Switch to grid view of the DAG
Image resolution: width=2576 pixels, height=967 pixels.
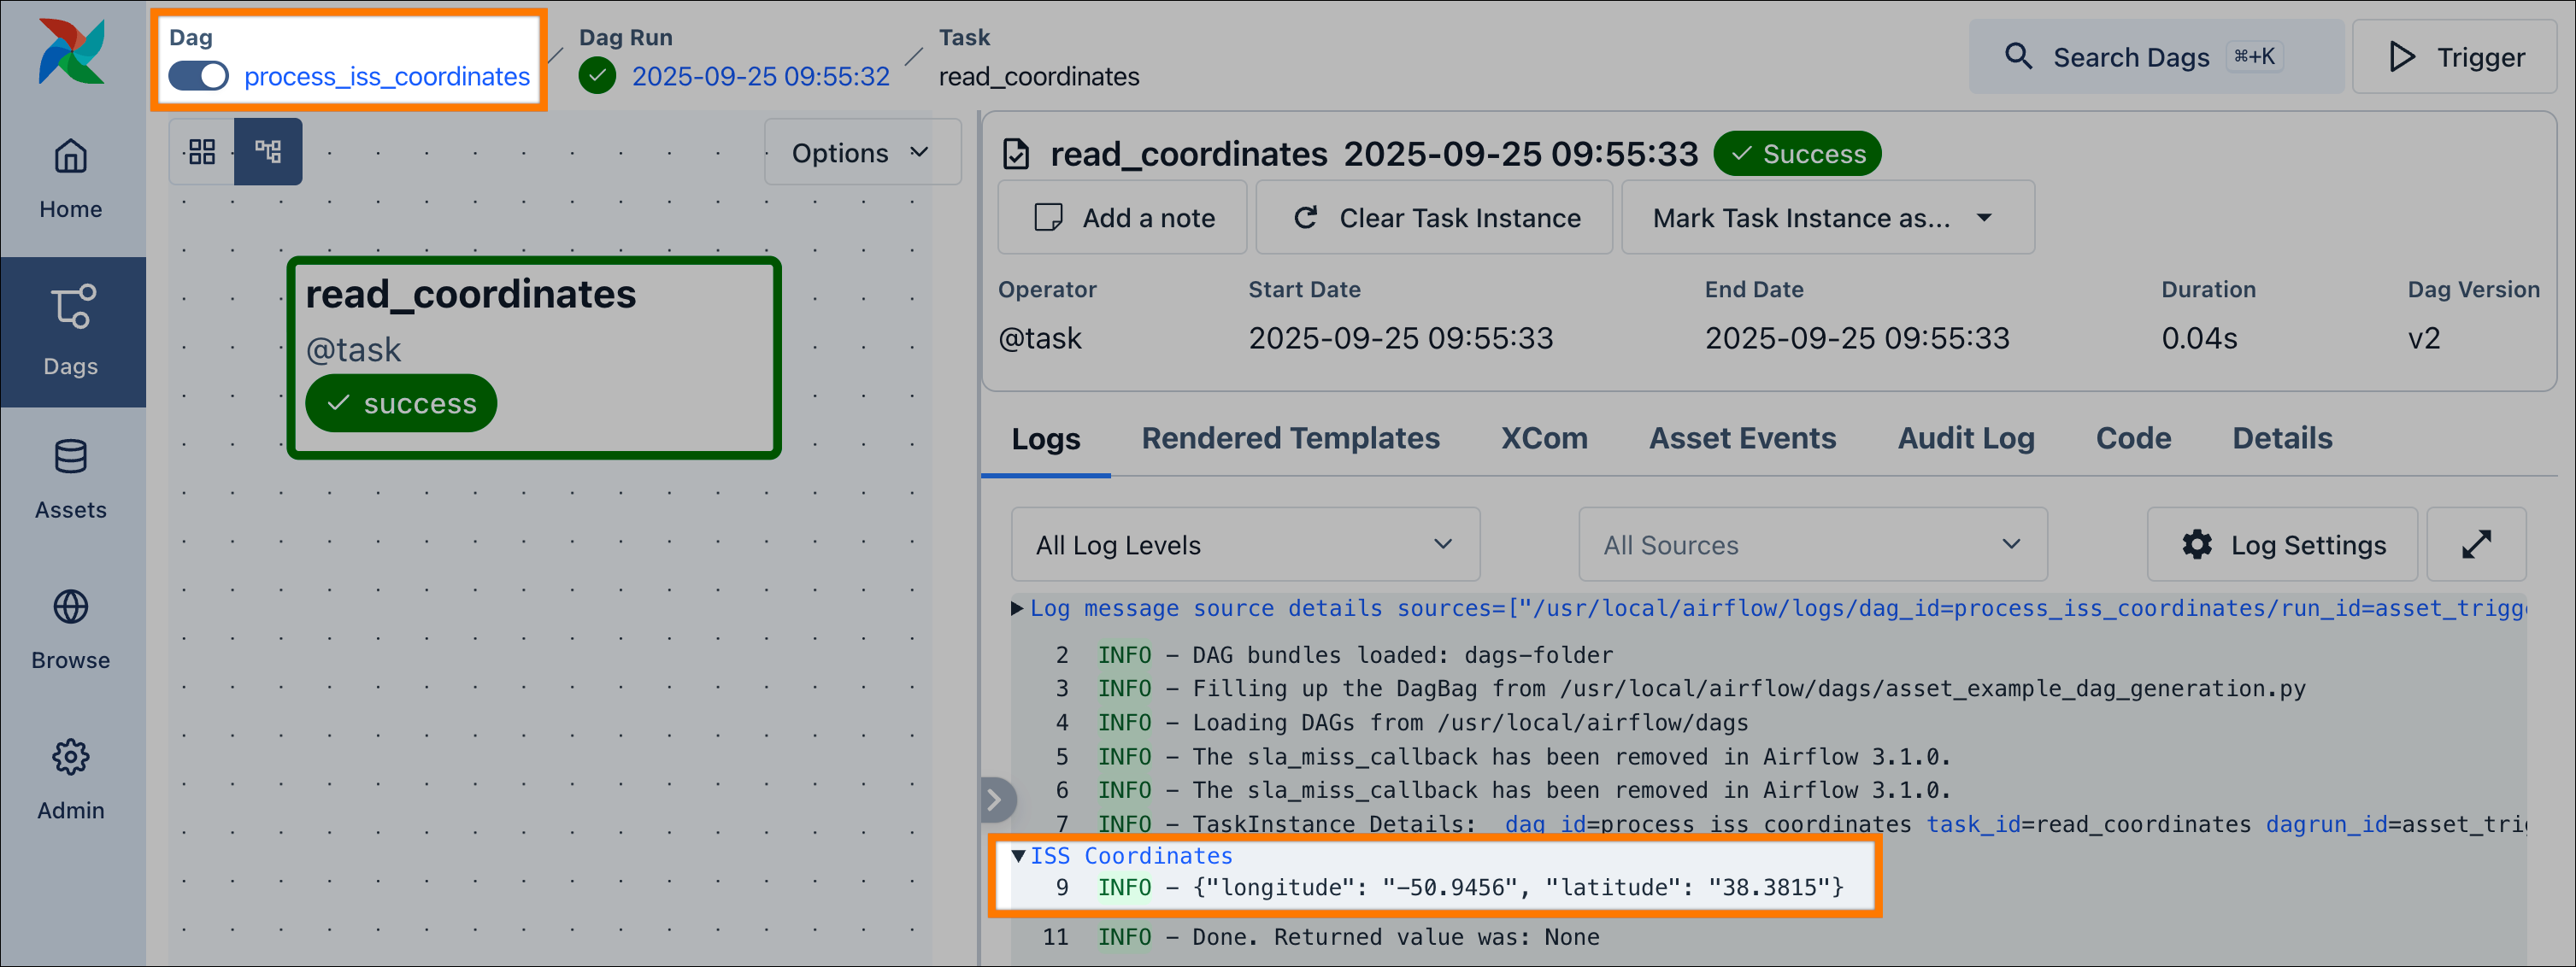[201, 151]
